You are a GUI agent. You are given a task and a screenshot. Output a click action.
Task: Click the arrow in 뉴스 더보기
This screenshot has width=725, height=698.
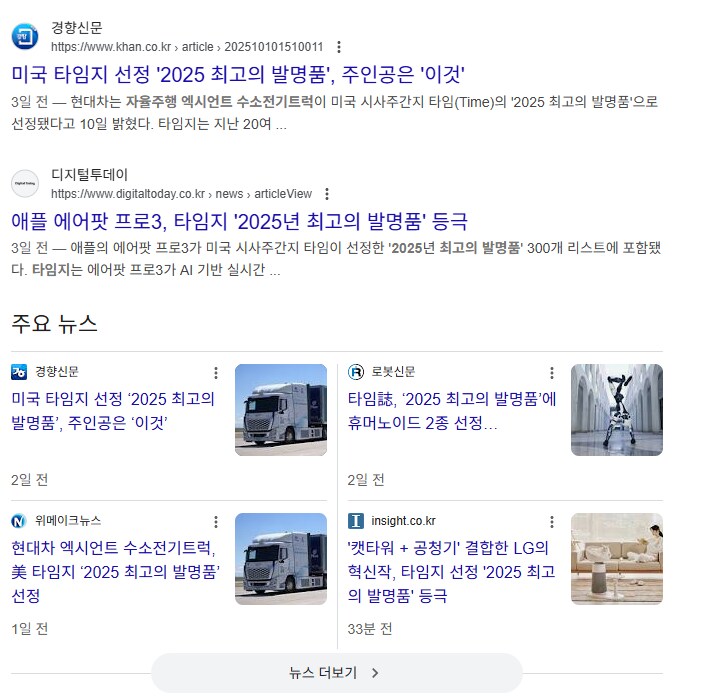coord(375,673)
